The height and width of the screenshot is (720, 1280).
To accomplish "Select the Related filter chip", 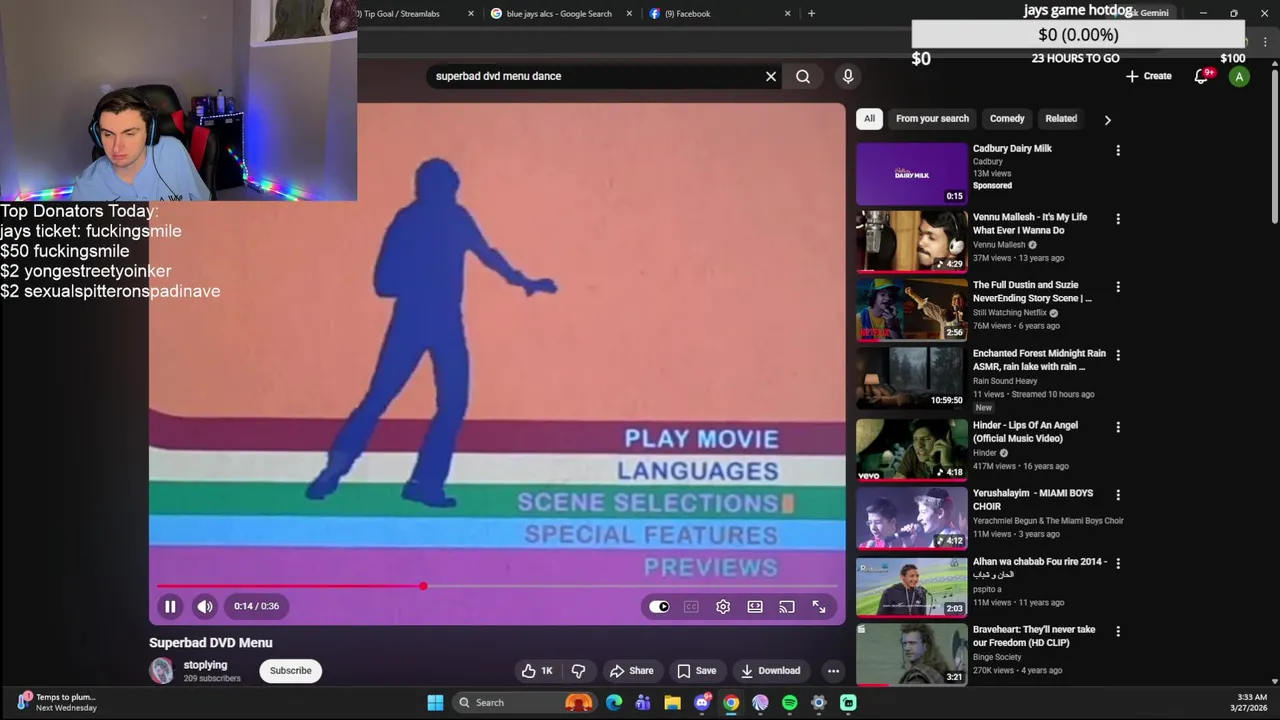I will click(1061, 119).
